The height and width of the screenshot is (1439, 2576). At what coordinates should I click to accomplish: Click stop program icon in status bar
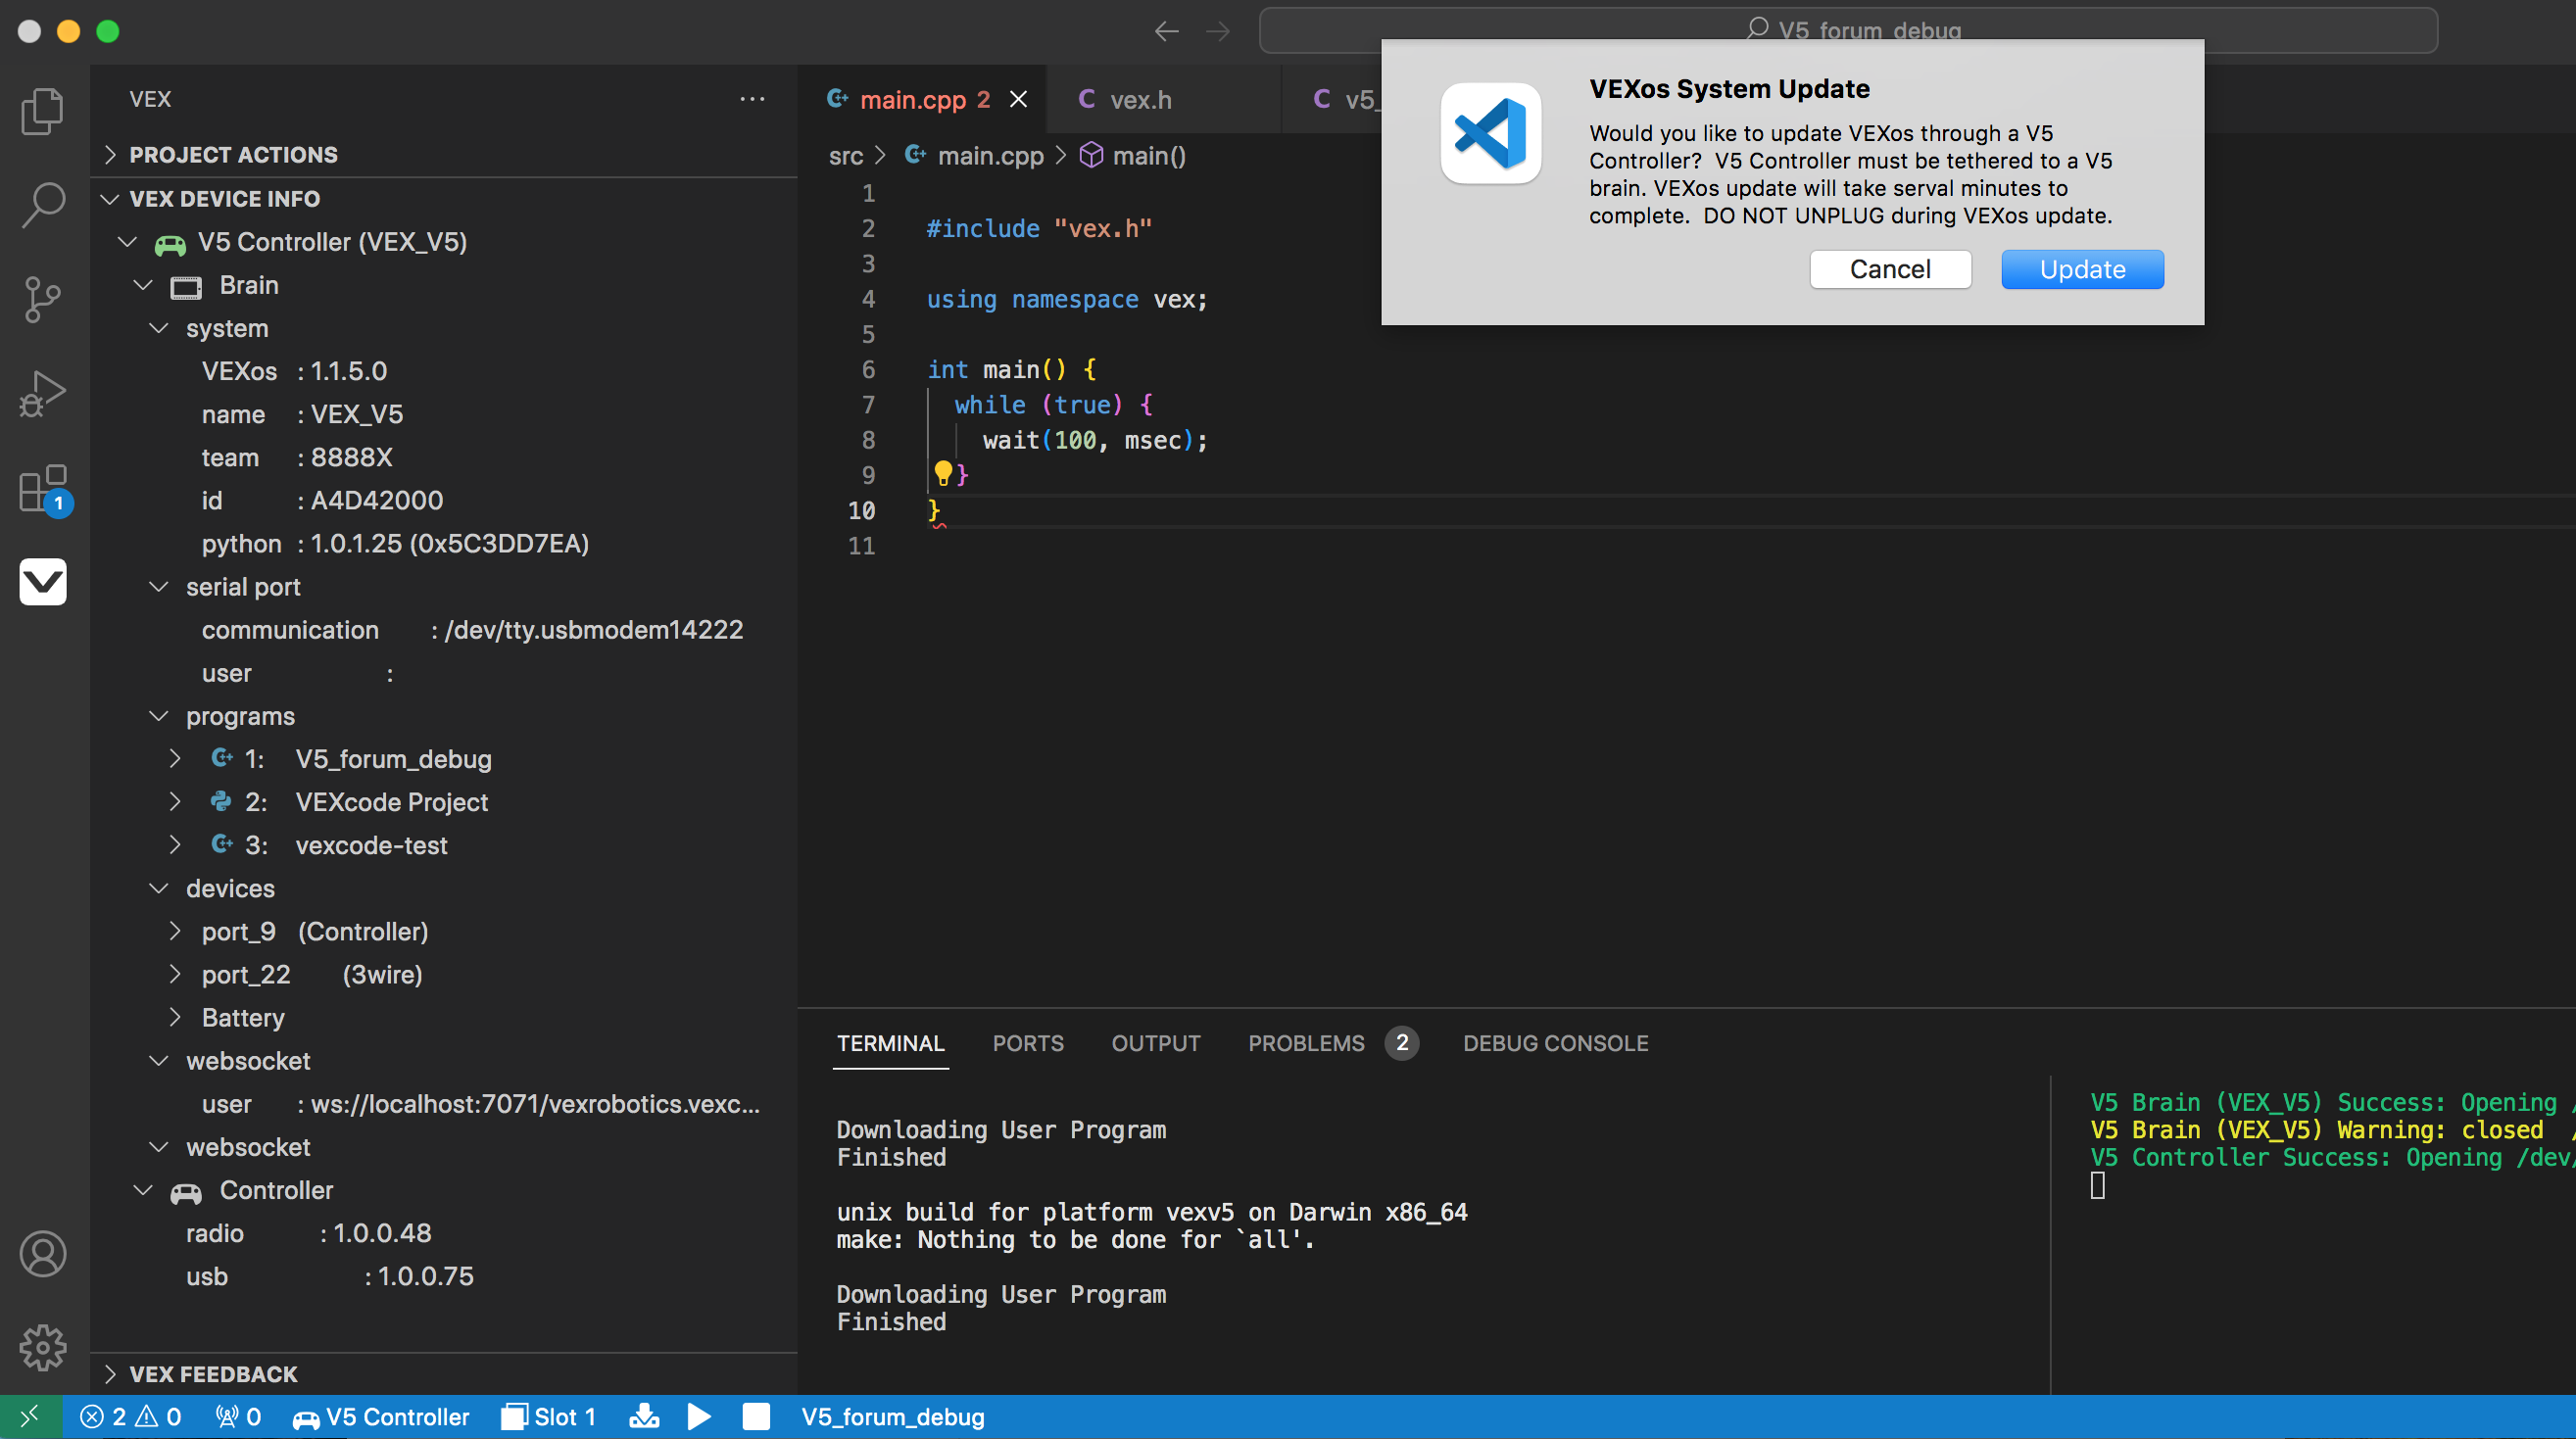click(756, 1417)
